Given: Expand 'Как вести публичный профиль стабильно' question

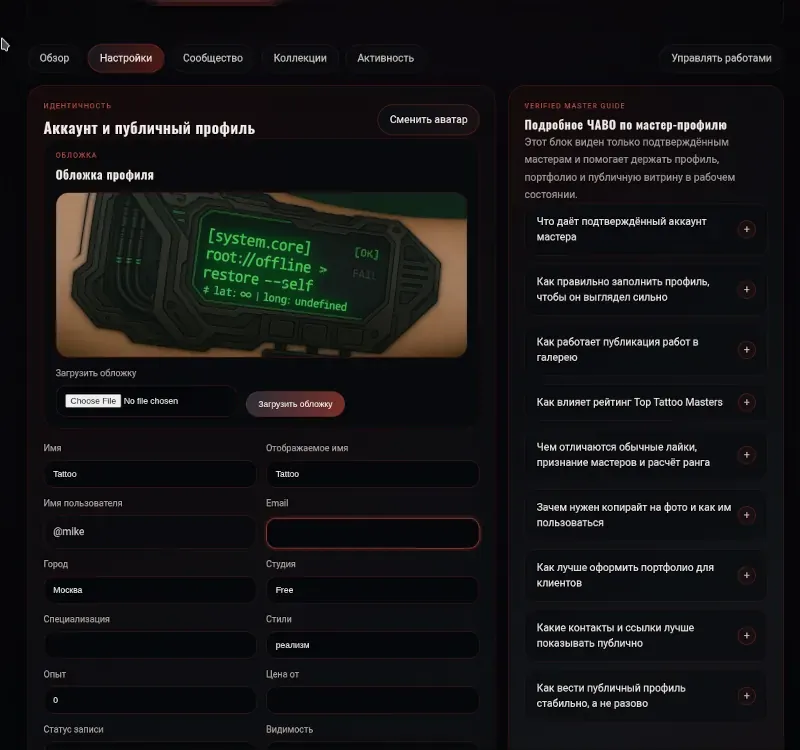Looking at the screenshot, I should [x=645, y=695].
